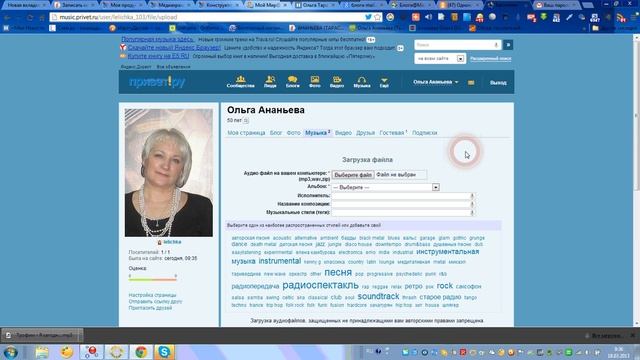Switch to Гостевая profile tab
Viewport: 640px width, 360px height.
tap(393, 133)
